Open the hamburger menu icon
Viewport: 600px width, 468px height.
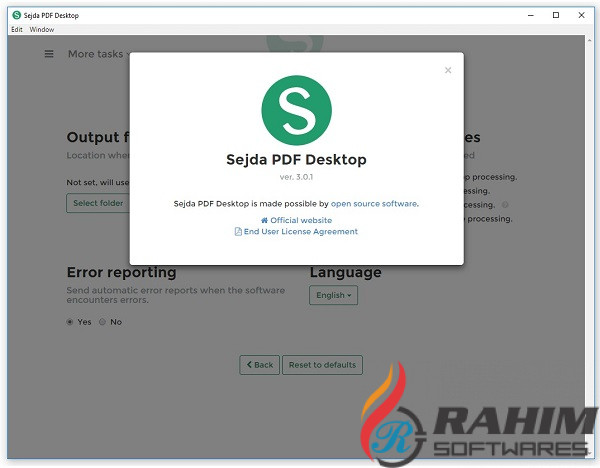pyautogui.click(x=49, y=54)
